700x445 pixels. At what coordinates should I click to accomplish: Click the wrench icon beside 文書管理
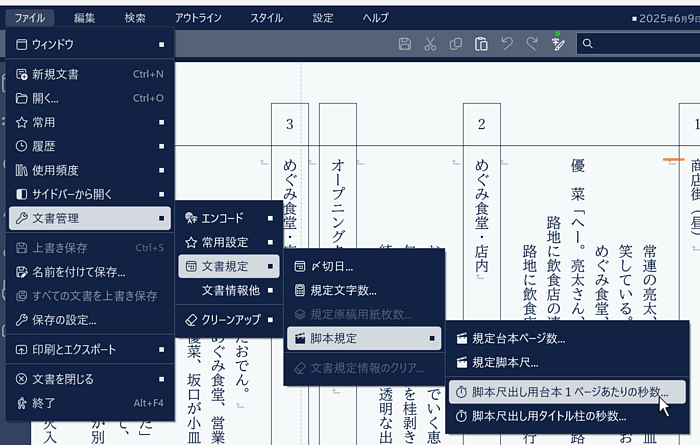[21, 218]
